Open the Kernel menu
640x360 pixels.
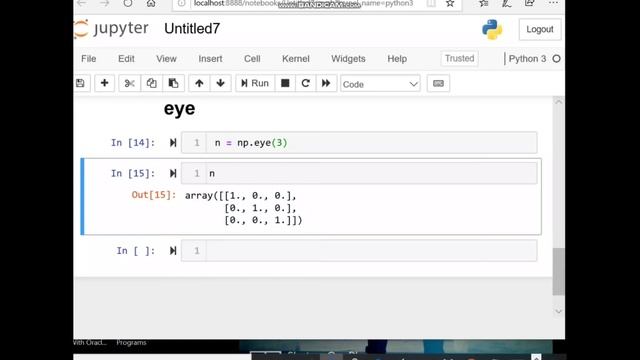click(296, 59)
